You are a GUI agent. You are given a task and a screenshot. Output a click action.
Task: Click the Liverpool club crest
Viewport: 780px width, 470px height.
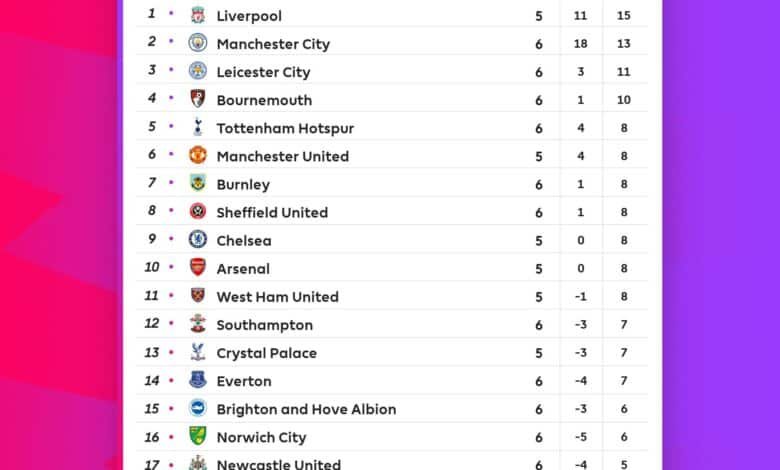pyautogui.click(x=197, y=15)
